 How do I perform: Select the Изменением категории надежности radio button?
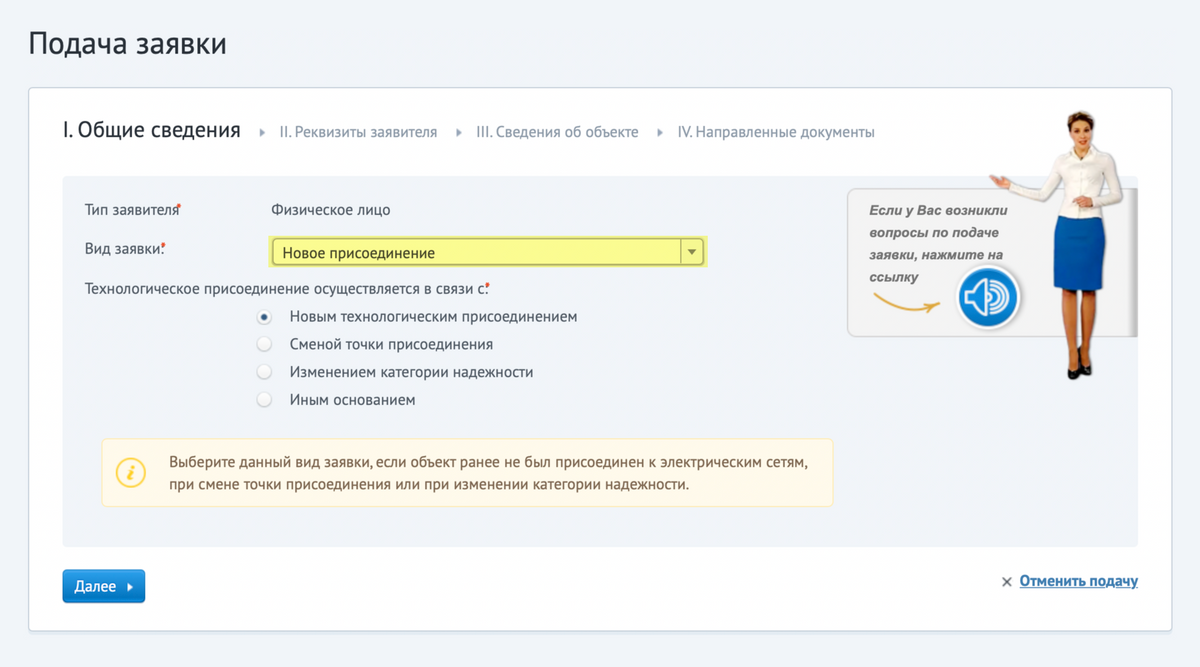click(264, 372)
